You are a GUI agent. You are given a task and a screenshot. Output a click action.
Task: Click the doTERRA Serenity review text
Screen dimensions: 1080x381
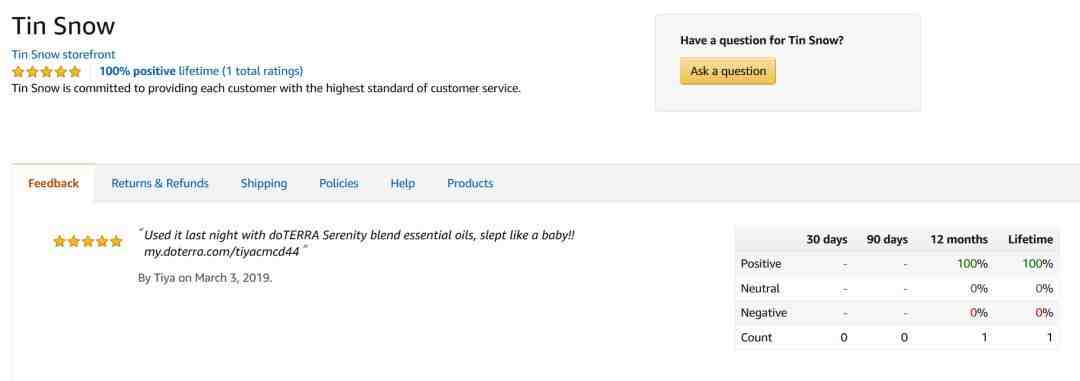pos(357,243)
